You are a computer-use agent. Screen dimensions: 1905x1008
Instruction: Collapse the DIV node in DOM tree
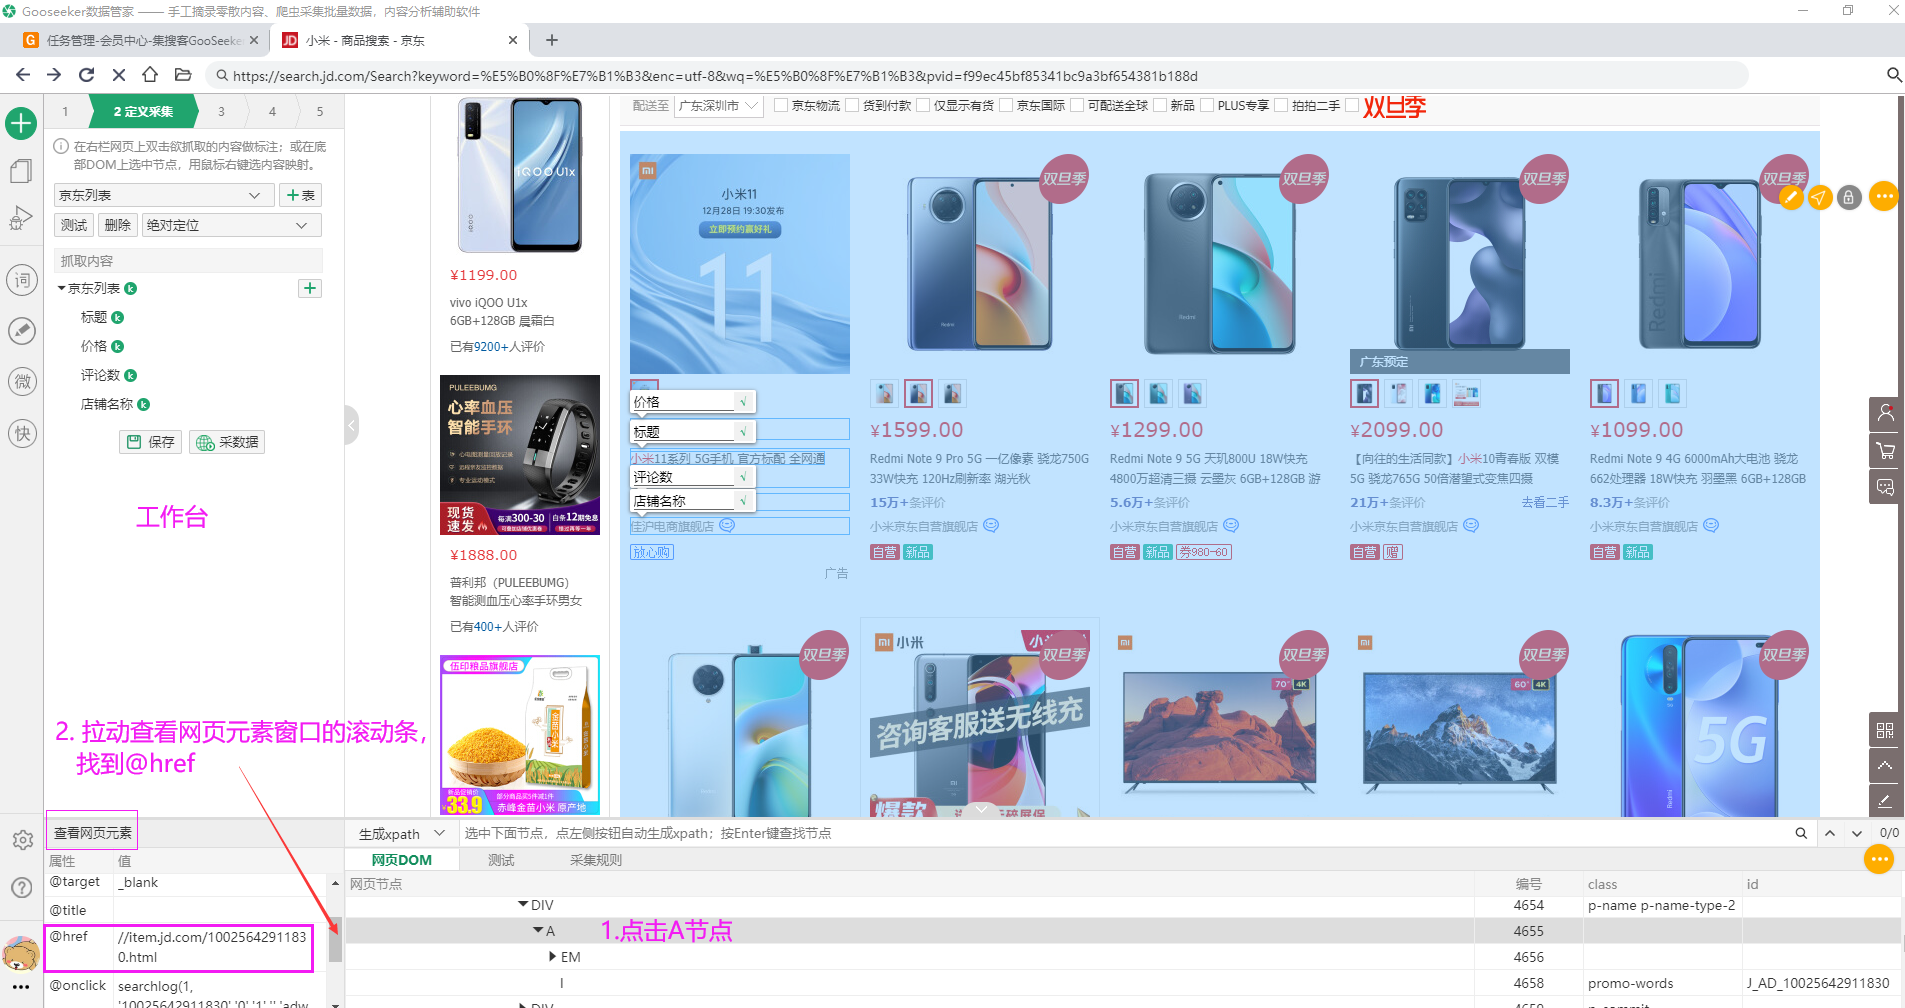tap(523, 905)
